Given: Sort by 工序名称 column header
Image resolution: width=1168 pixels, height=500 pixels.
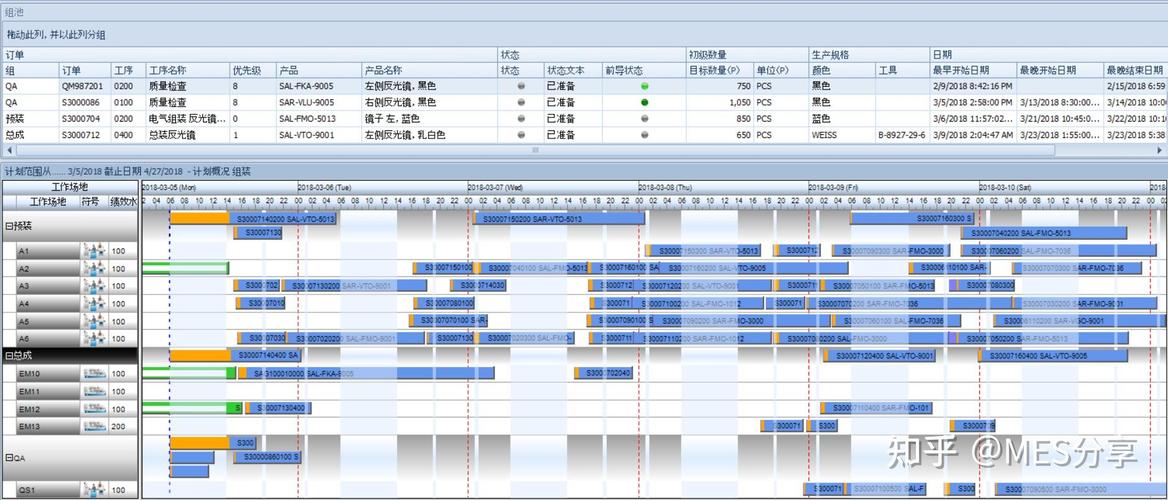Looking at the screenshot, I should 188,70.
